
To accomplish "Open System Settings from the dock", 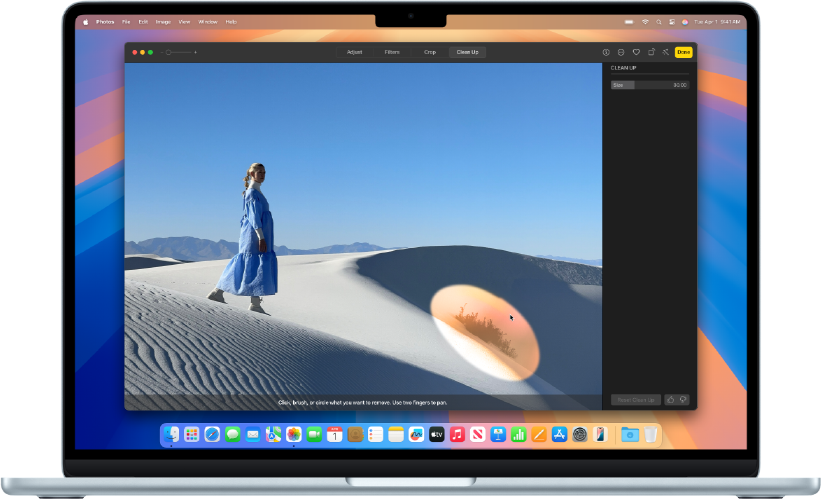I will [x=580, y=434].
